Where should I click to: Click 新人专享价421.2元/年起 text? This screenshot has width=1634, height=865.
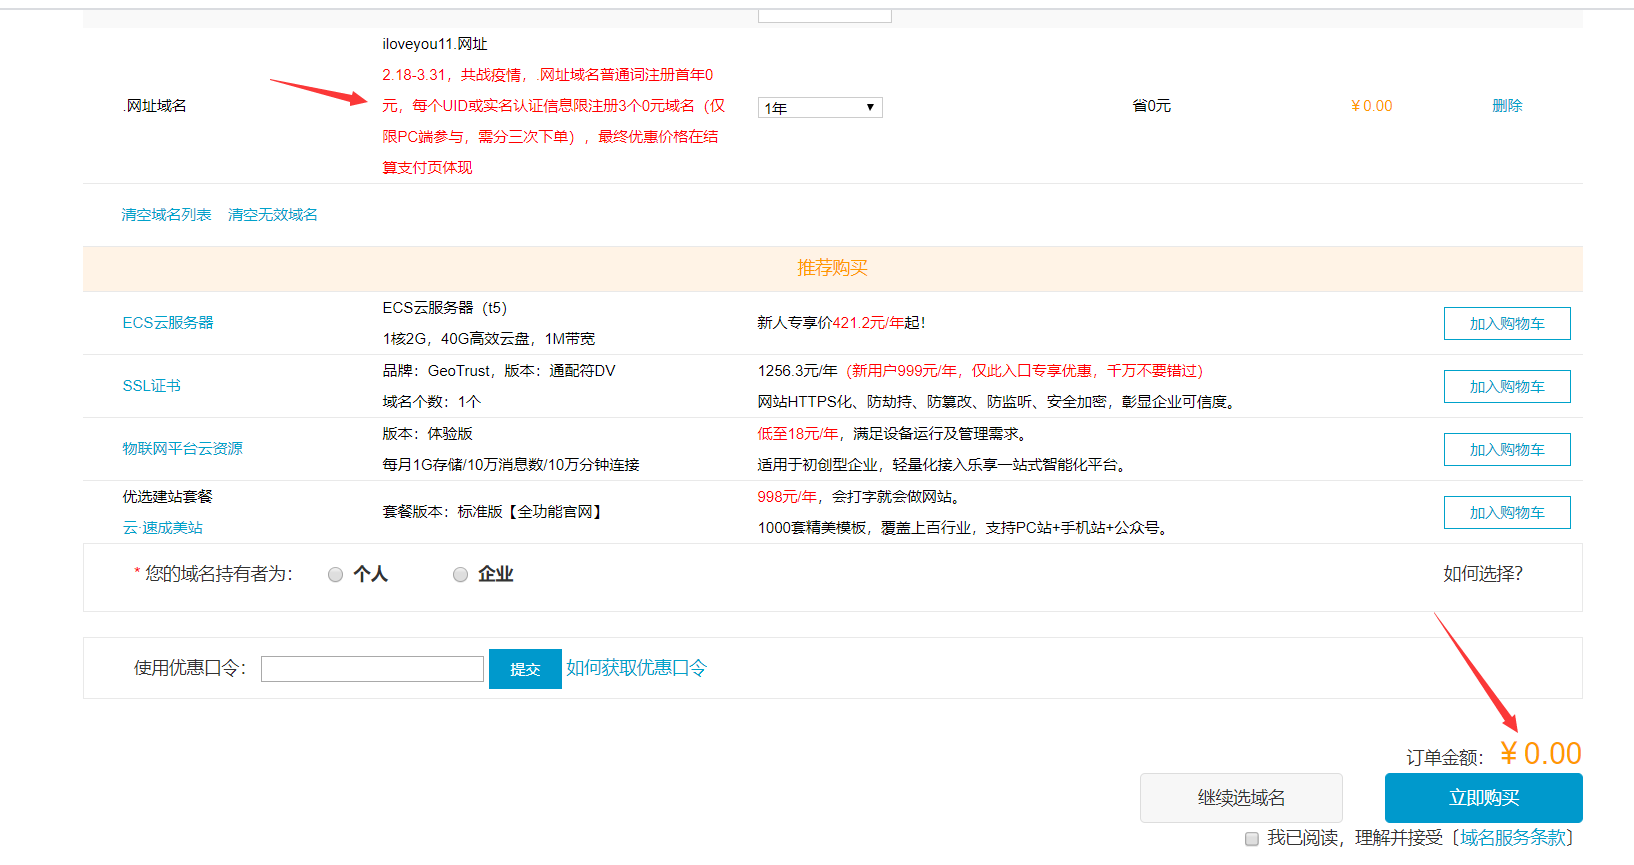pyautogui.click(x=841, y=323)
